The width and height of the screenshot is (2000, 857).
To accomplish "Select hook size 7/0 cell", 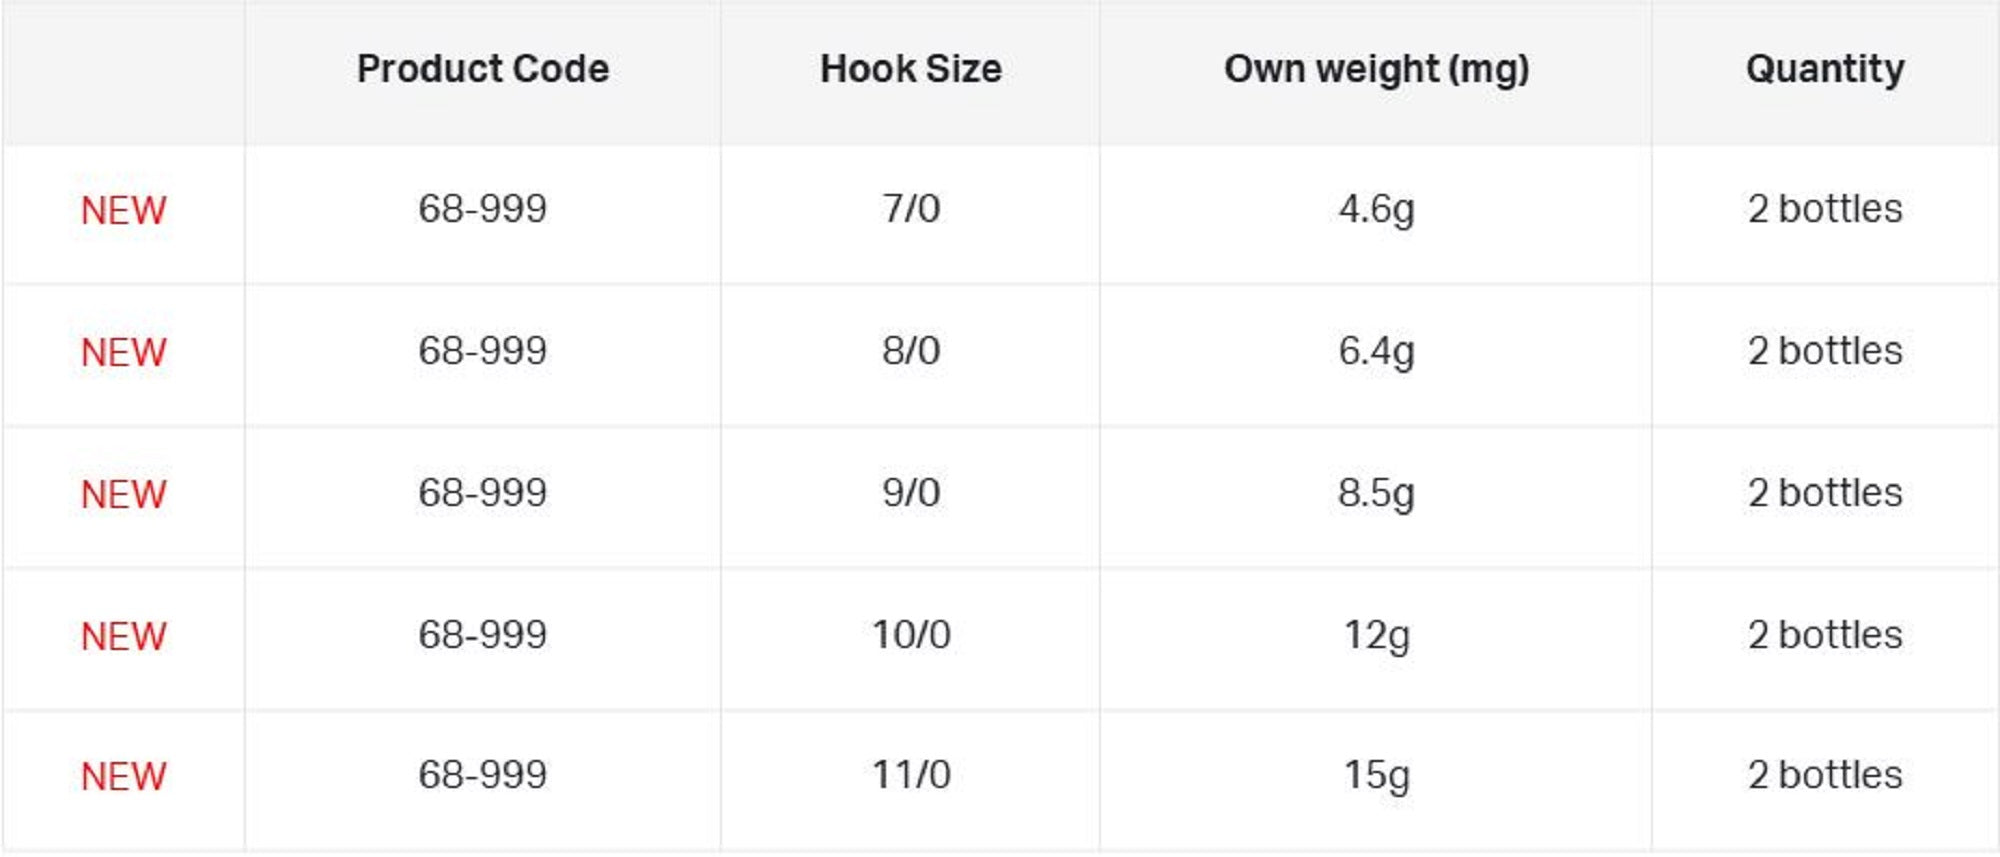I will coord(910,209).
